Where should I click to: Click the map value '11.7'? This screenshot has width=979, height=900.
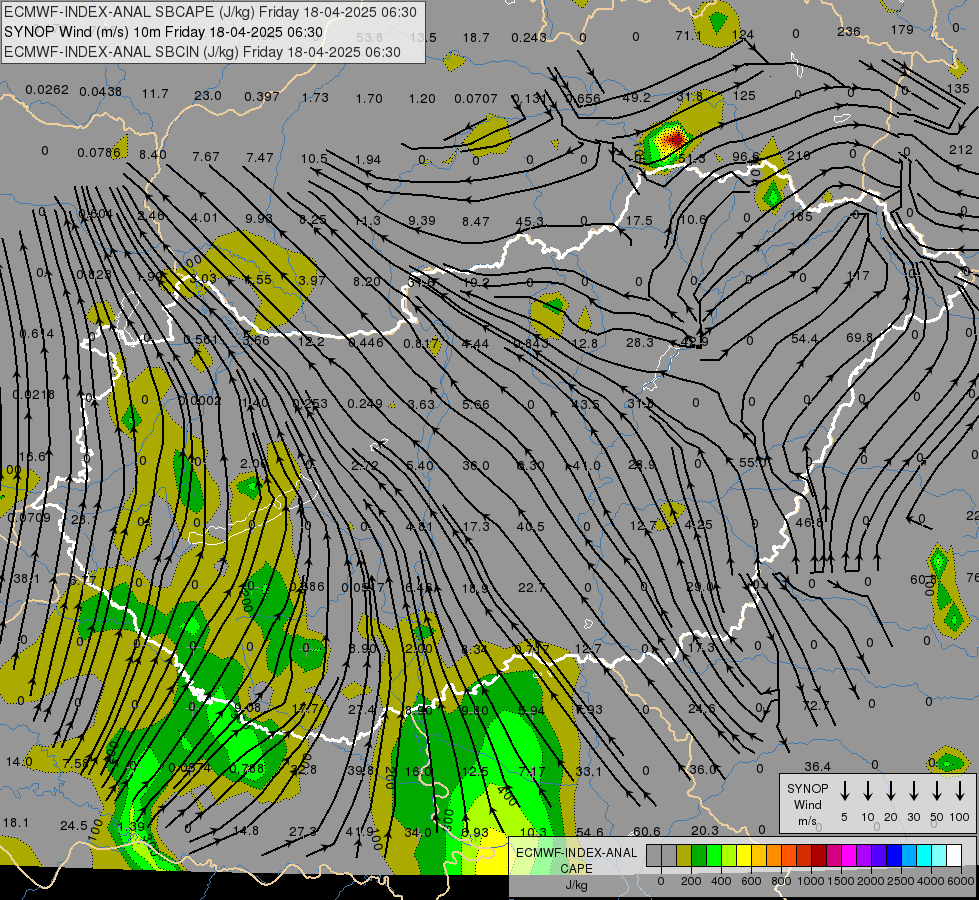point(155,94)
